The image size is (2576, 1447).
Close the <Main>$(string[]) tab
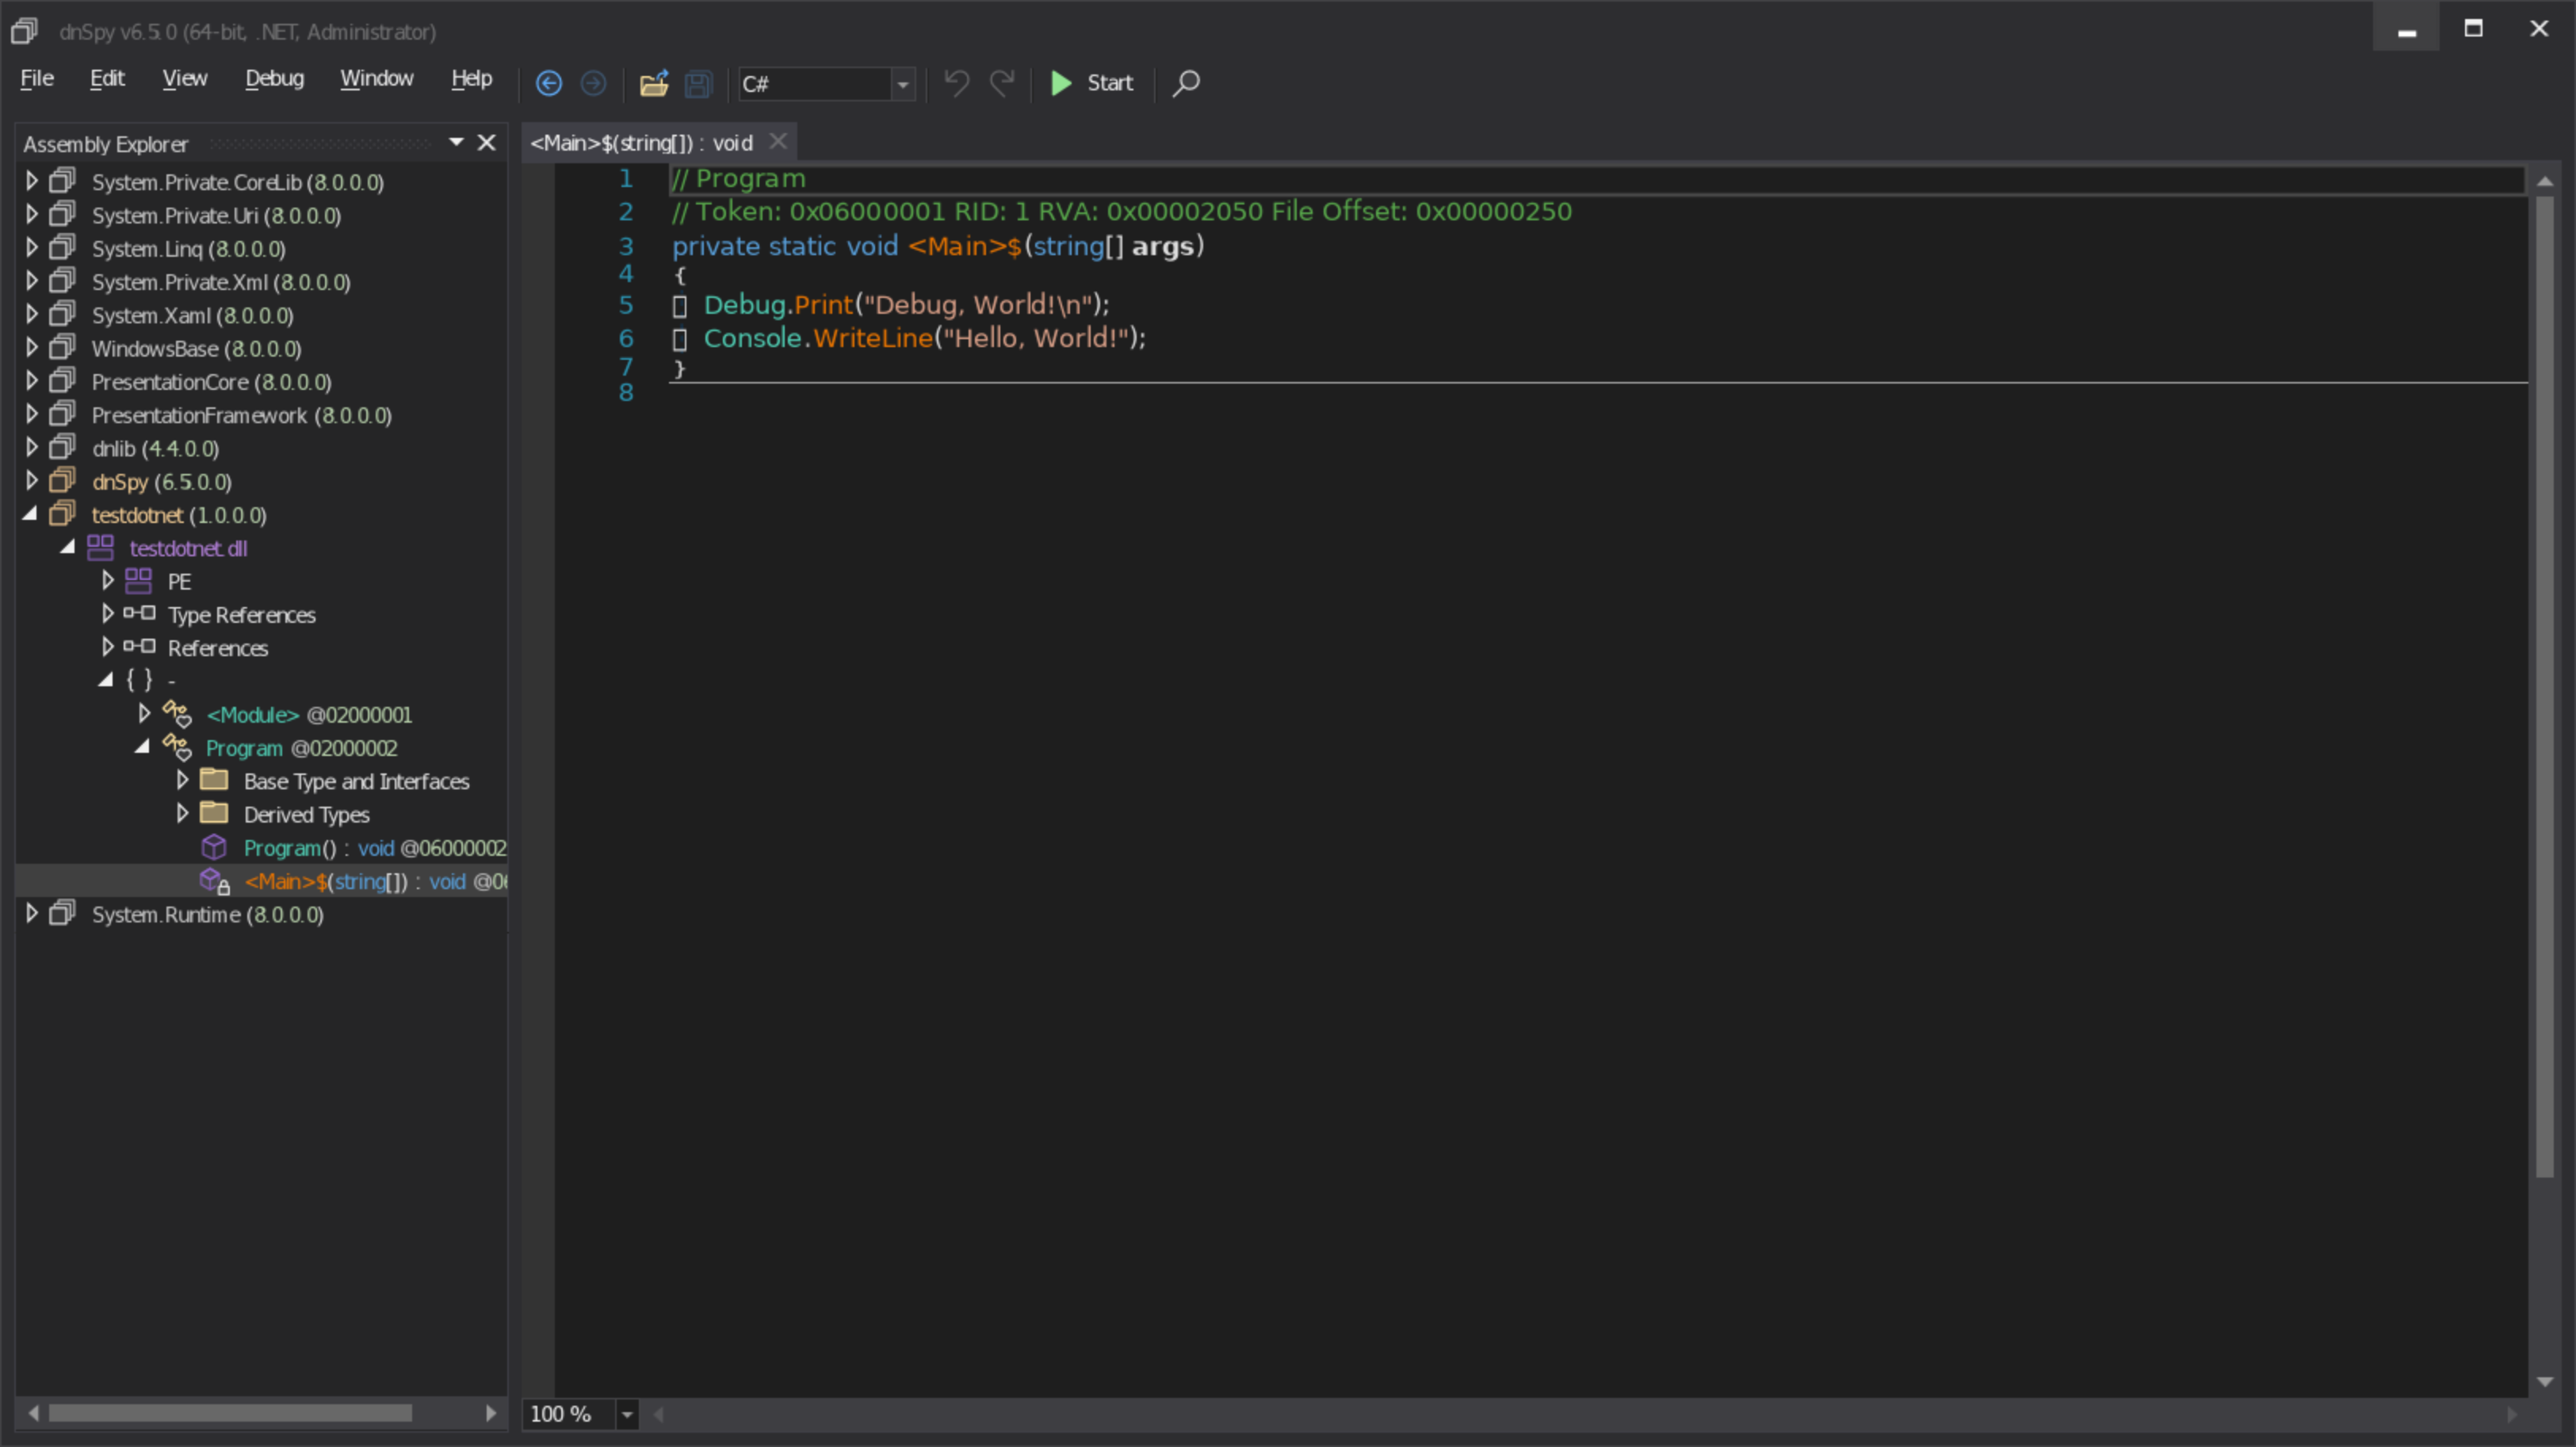point(778,141)
